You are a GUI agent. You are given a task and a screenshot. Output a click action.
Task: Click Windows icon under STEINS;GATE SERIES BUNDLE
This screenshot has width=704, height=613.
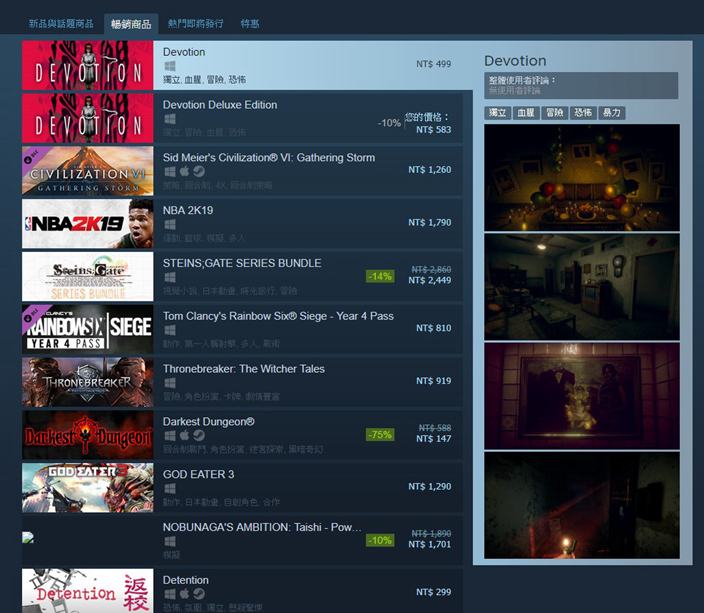(170, 277)
